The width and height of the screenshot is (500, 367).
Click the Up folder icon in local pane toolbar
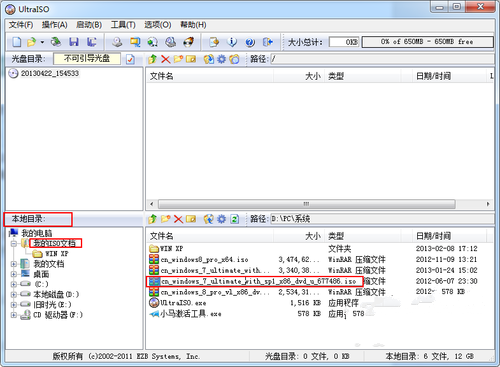click(x=153, y=219)
